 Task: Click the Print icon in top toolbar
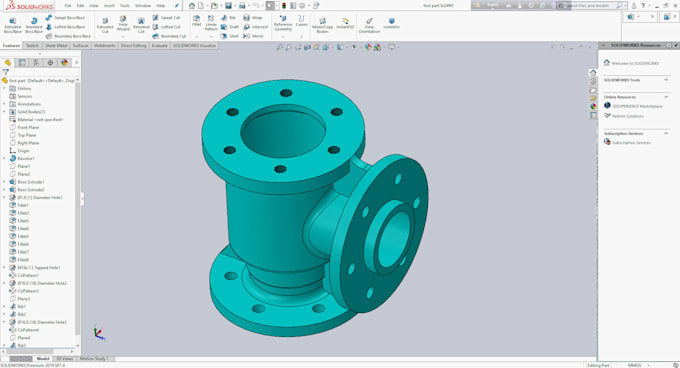pyautogui.click(x=242, y=6)
